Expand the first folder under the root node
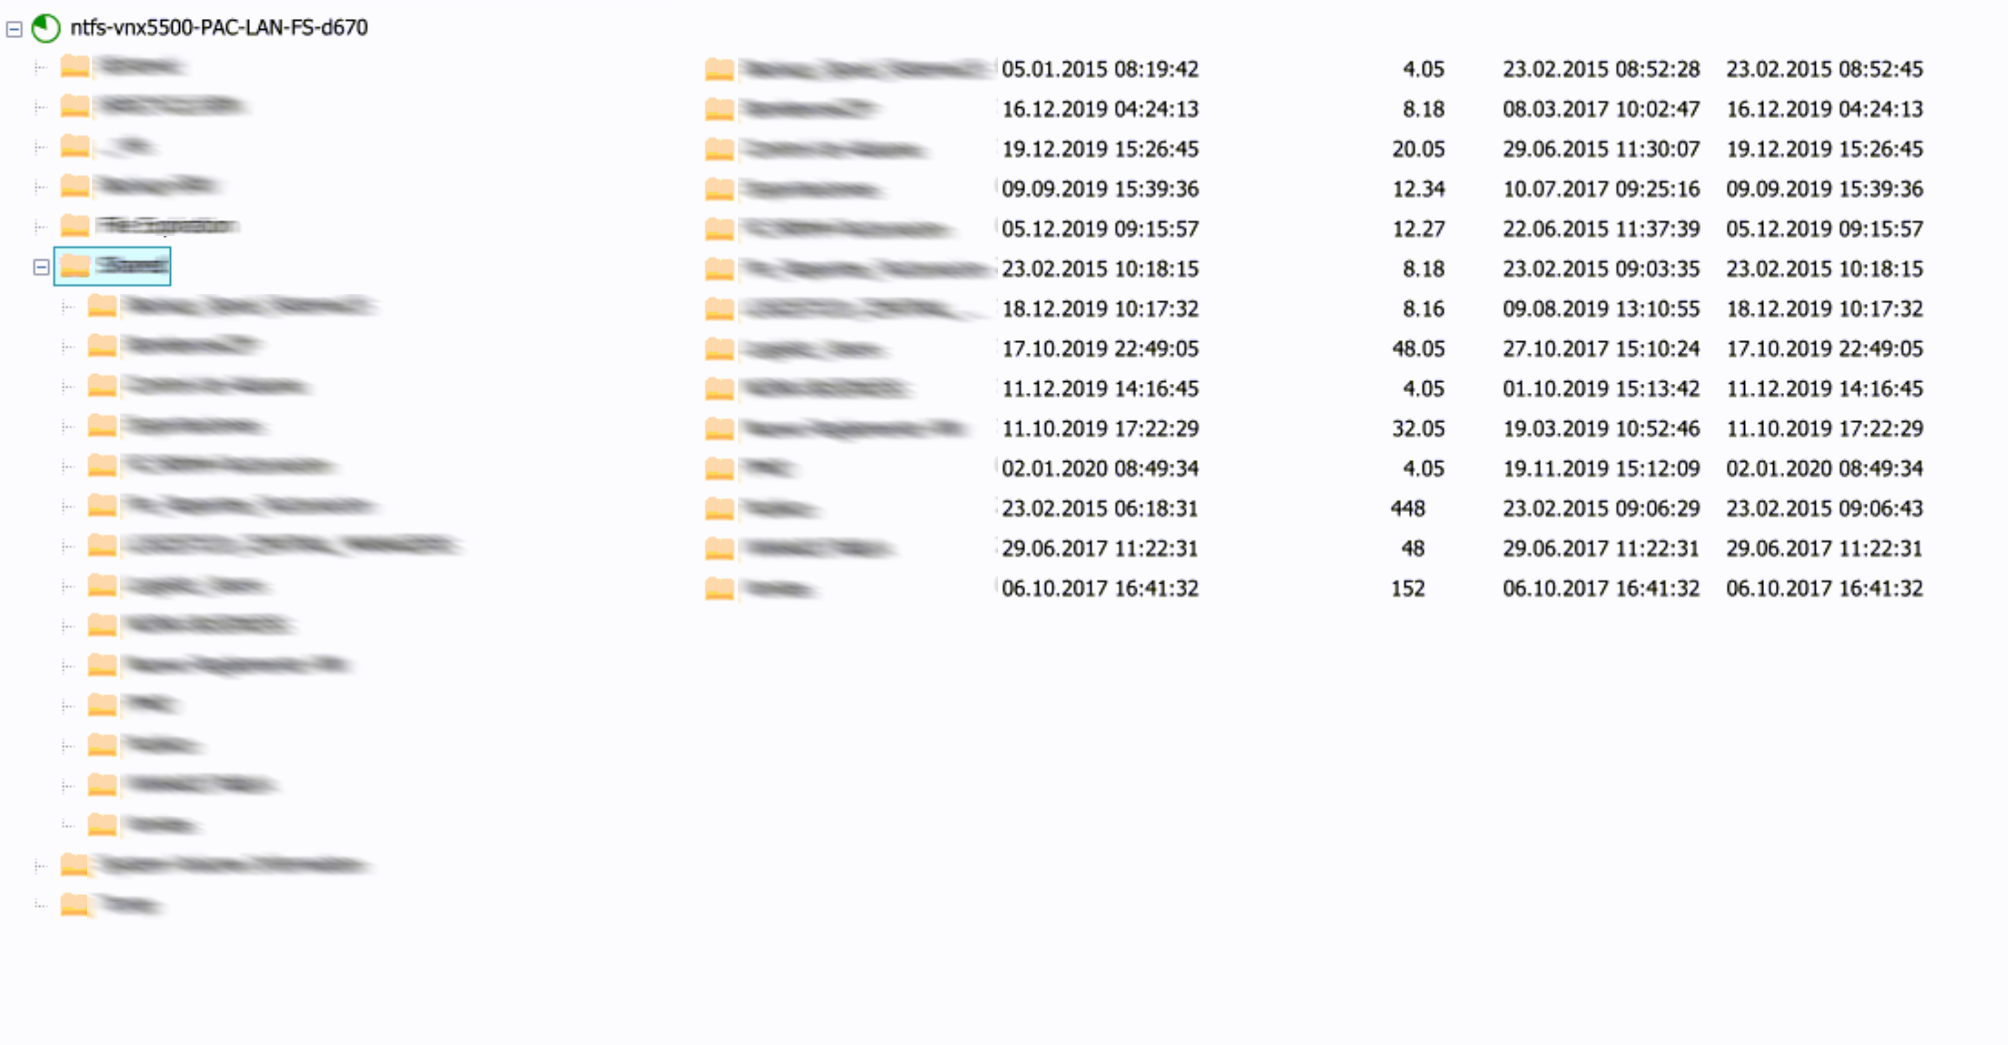This screenshot has width=2008, height=1045. click(40, 67)
